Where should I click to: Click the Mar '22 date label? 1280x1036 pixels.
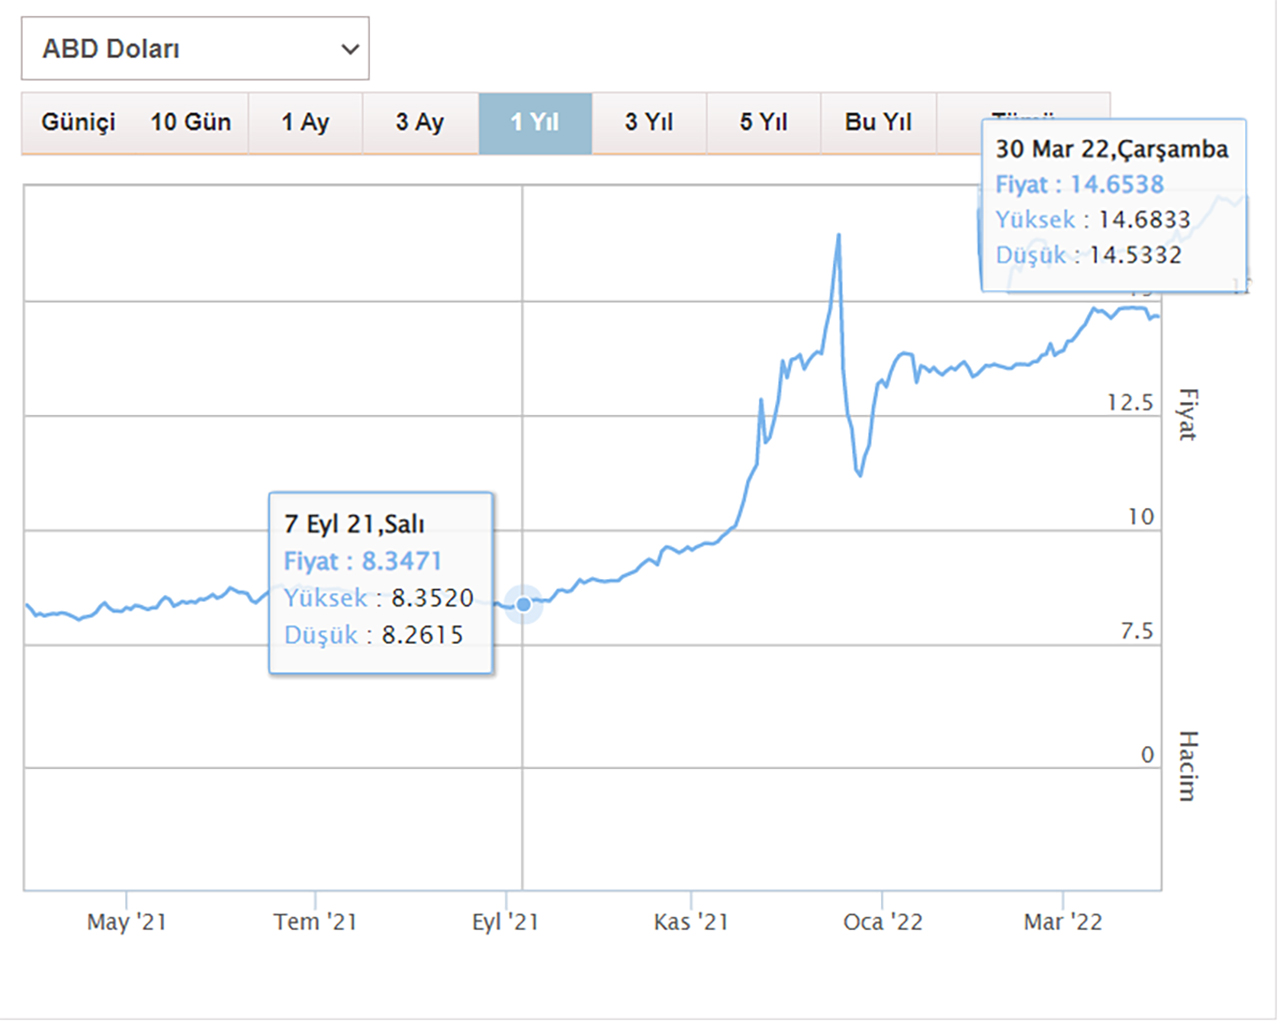click(1062, 922)
